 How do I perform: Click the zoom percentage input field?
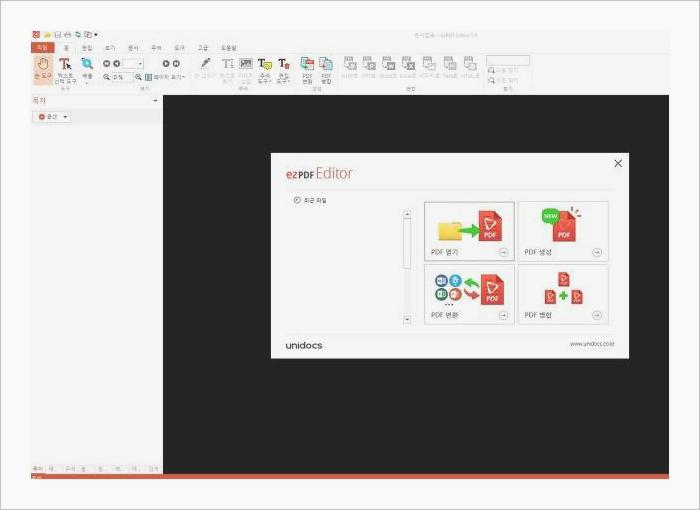coord(122,77)
